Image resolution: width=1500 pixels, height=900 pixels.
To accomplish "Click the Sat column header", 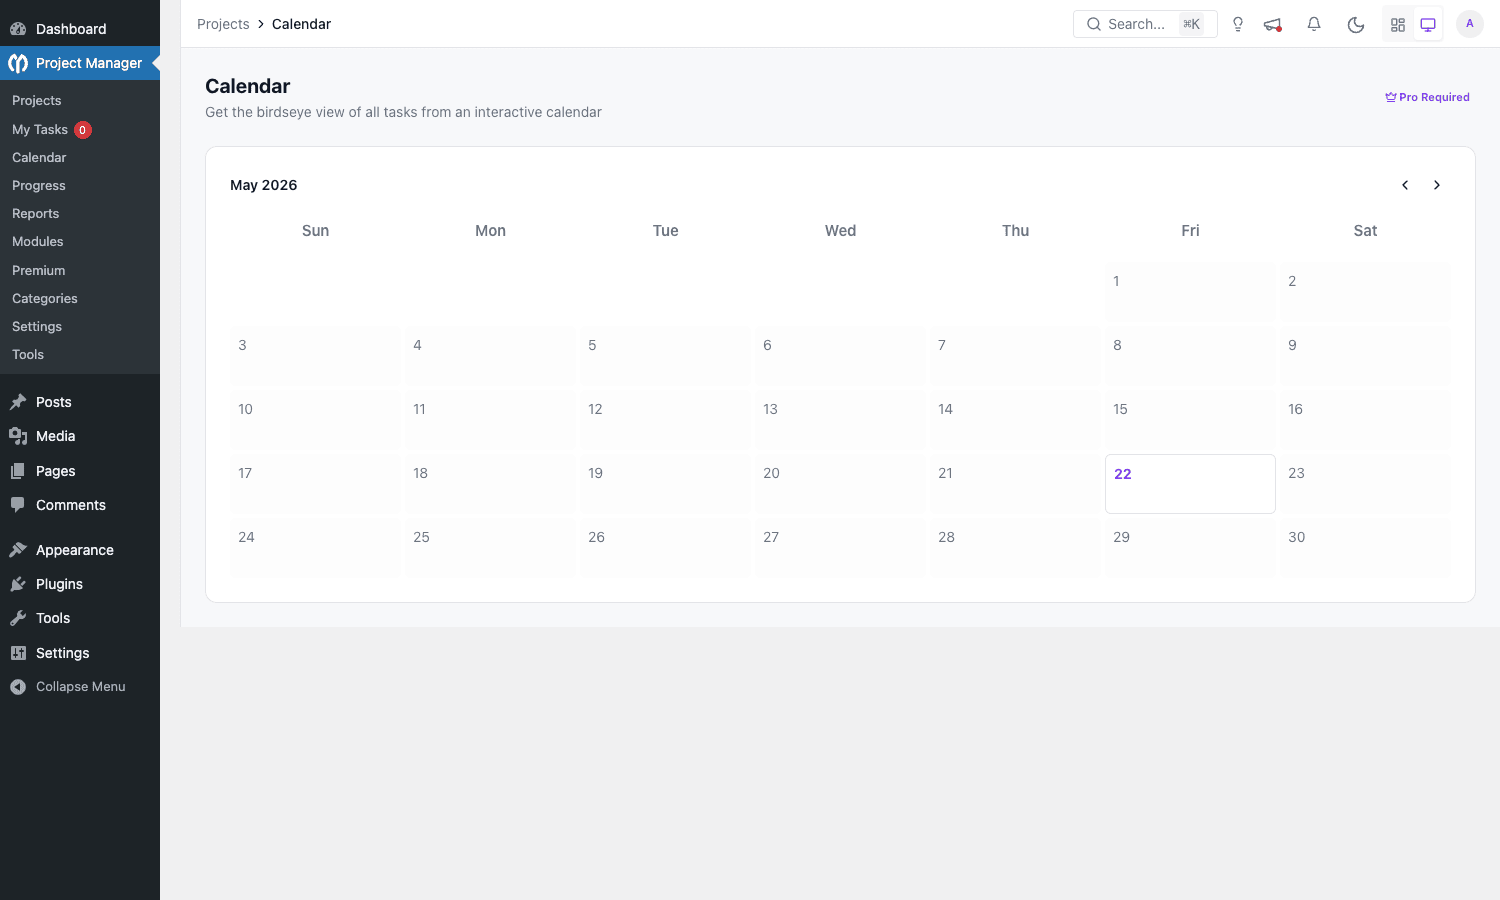I will [1365, 231].
